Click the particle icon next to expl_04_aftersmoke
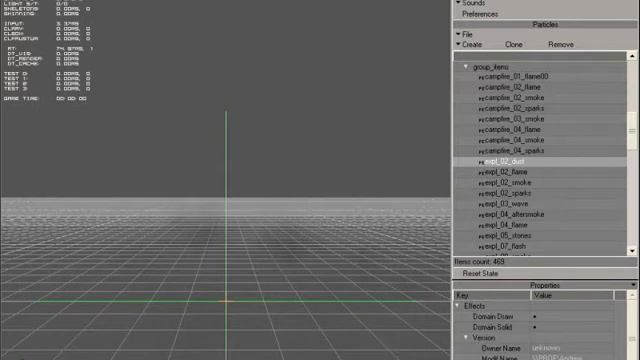Screen dimensions: 640x360 pyautogui.click(x=481, y=215)
